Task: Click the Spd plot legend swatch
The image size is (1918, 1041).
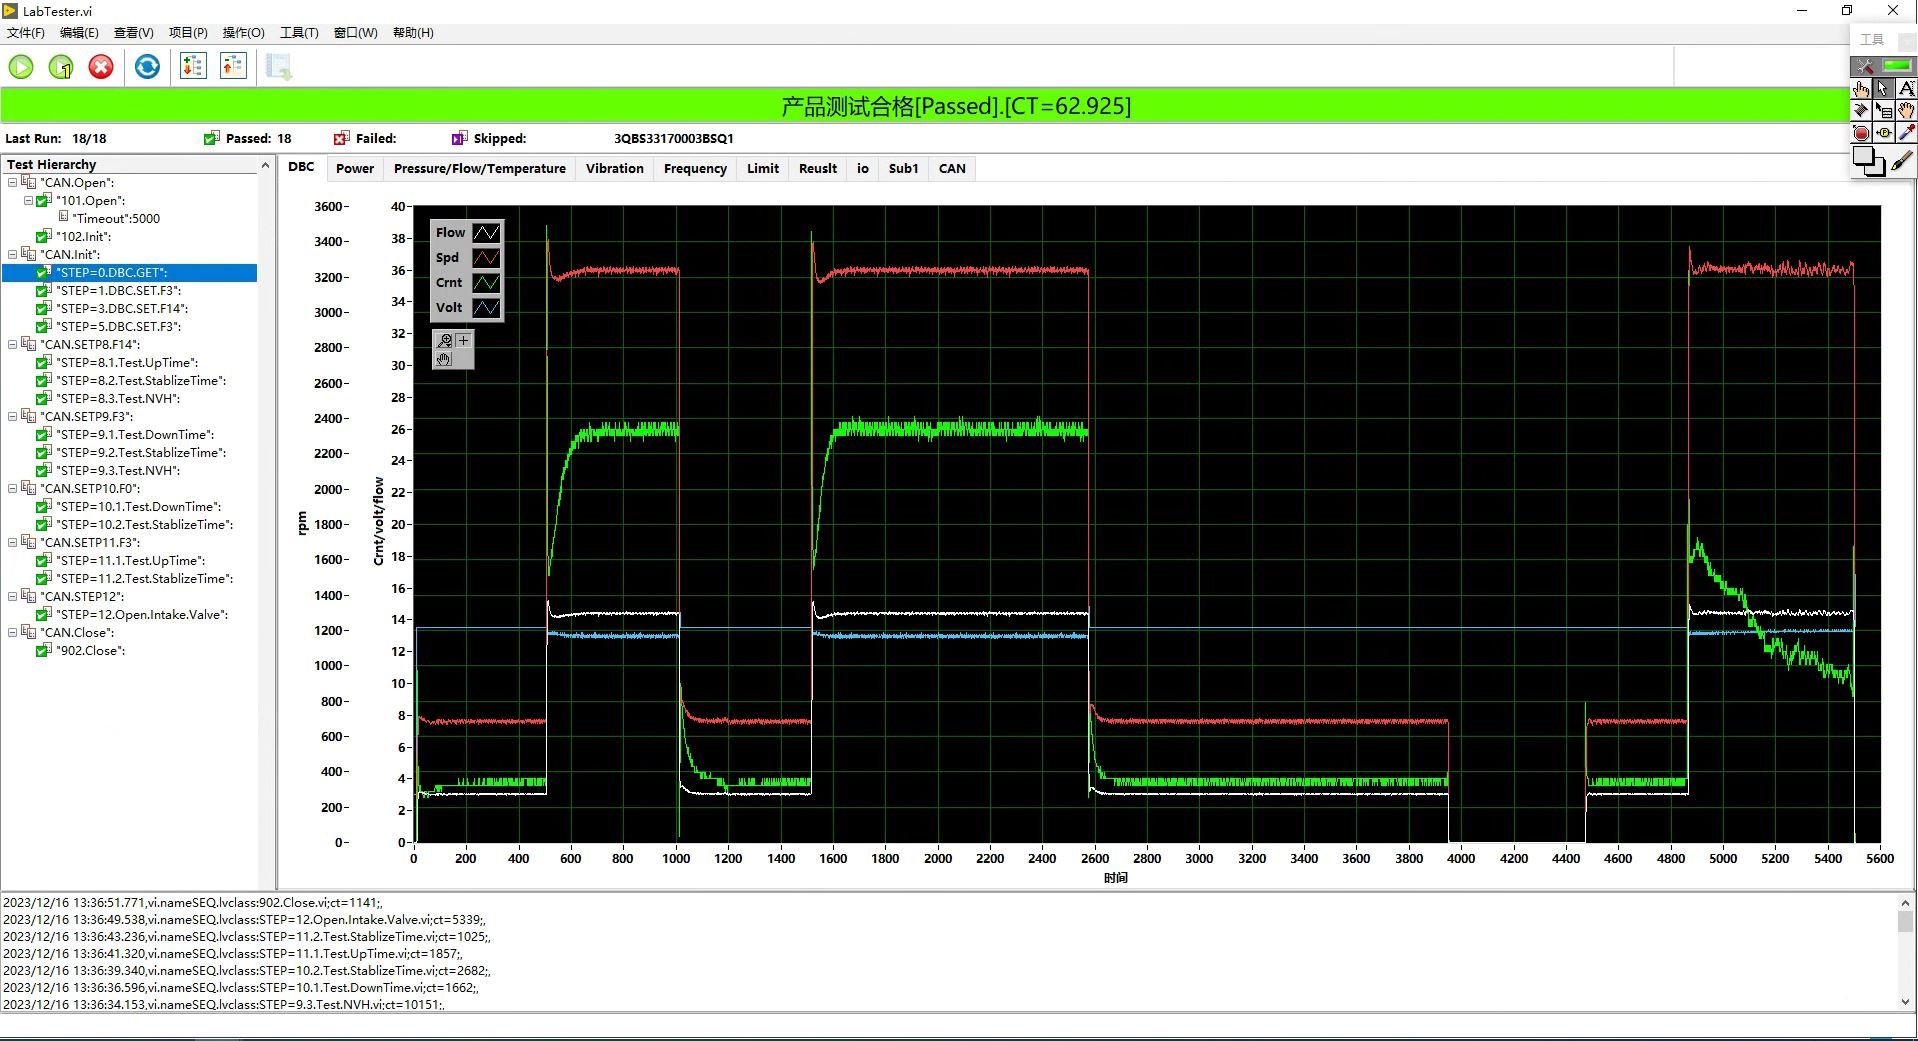Action: (486, 258)
